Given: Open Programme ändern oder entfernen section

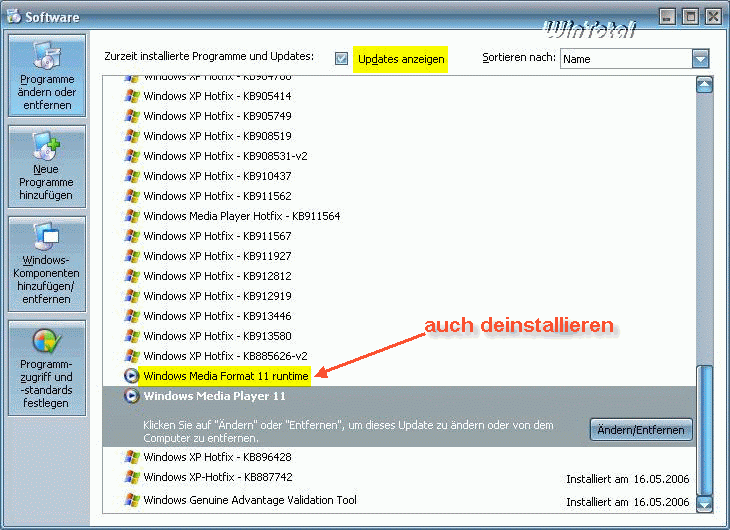Looking at the screenshot, I should 47,75.
